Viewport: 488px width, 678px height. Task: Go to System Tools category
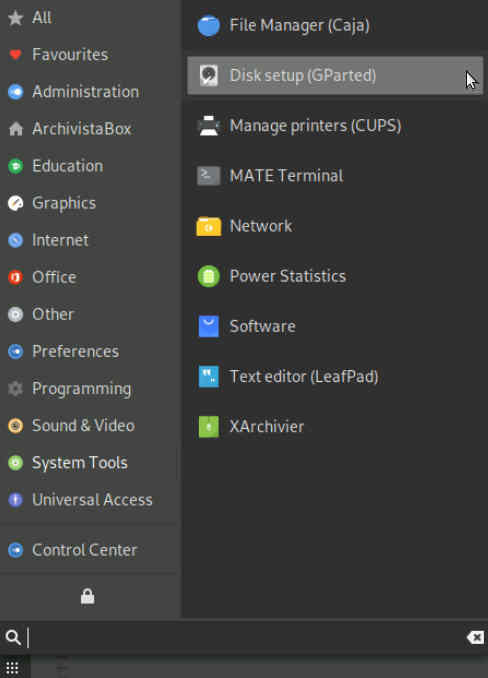point(80,463)
